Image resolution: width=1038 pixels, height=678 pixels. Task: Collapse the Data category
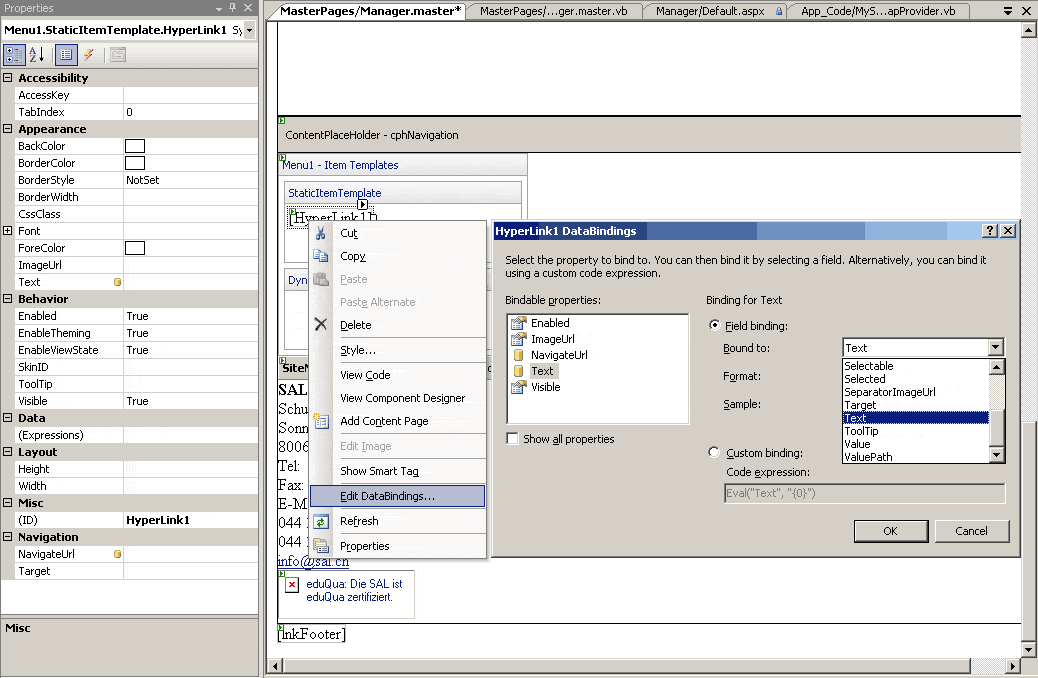[x=7, y=418]
